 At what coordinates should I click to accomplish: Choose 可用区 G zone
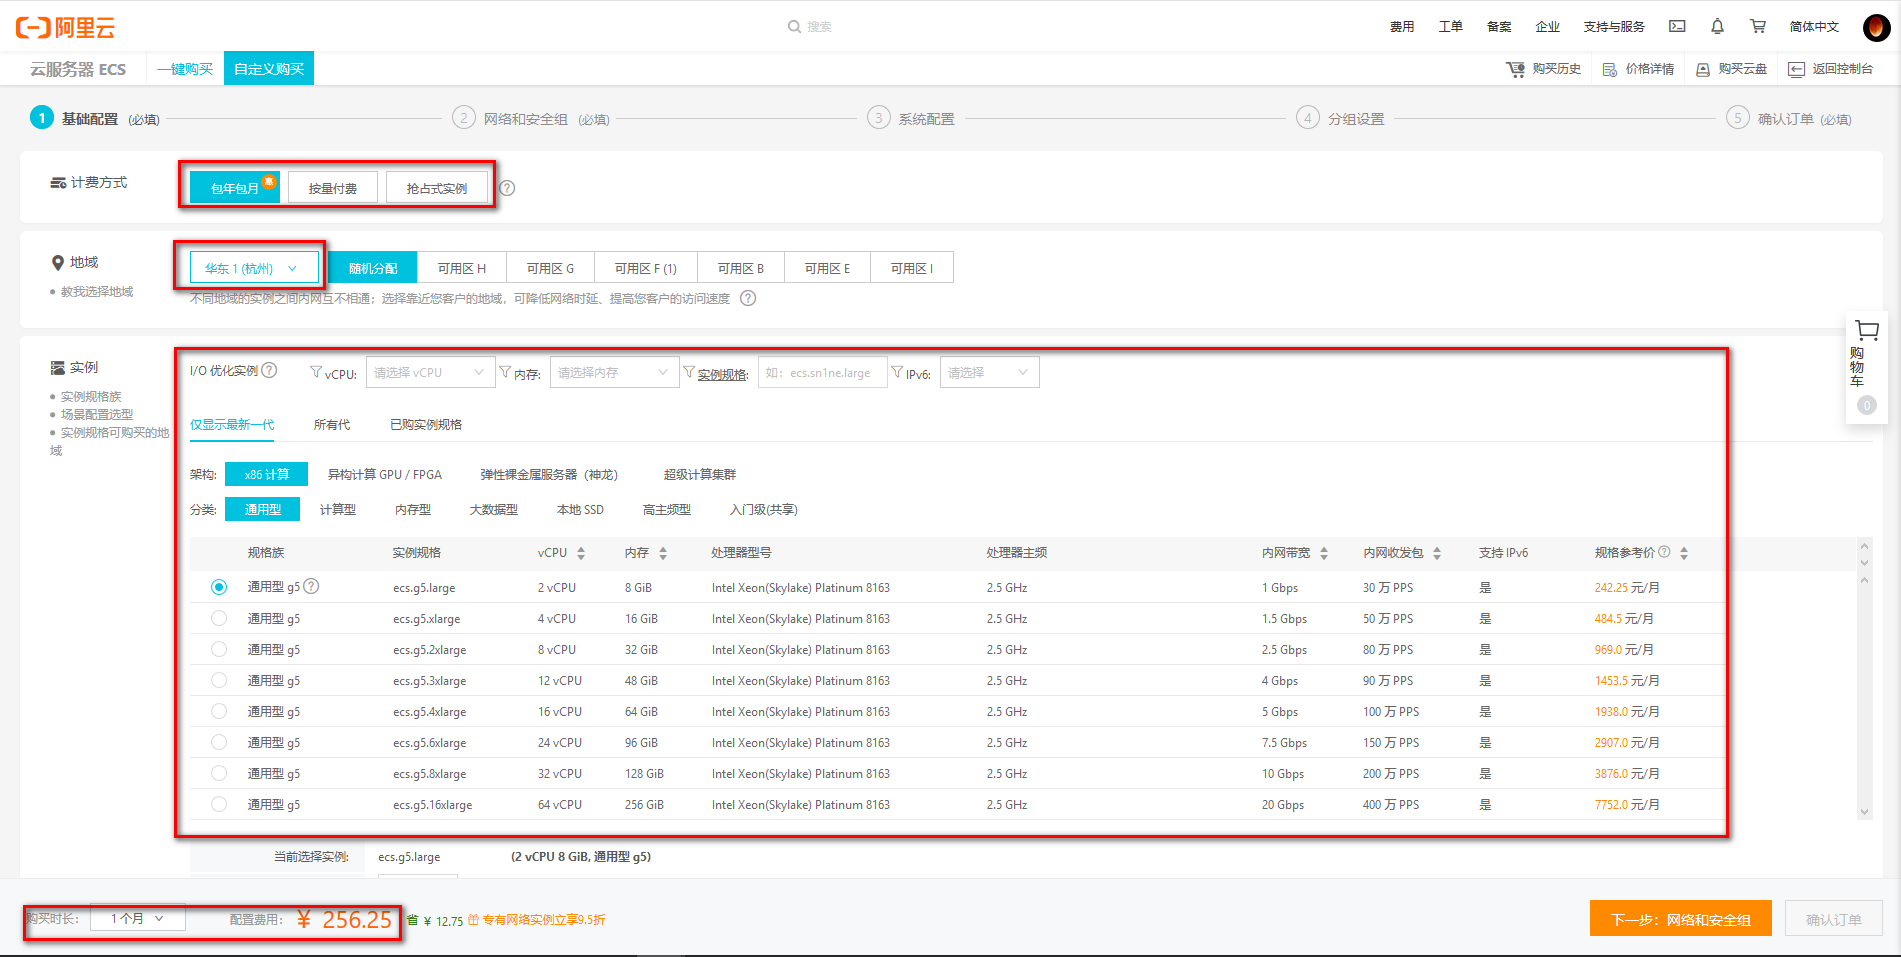550,268
